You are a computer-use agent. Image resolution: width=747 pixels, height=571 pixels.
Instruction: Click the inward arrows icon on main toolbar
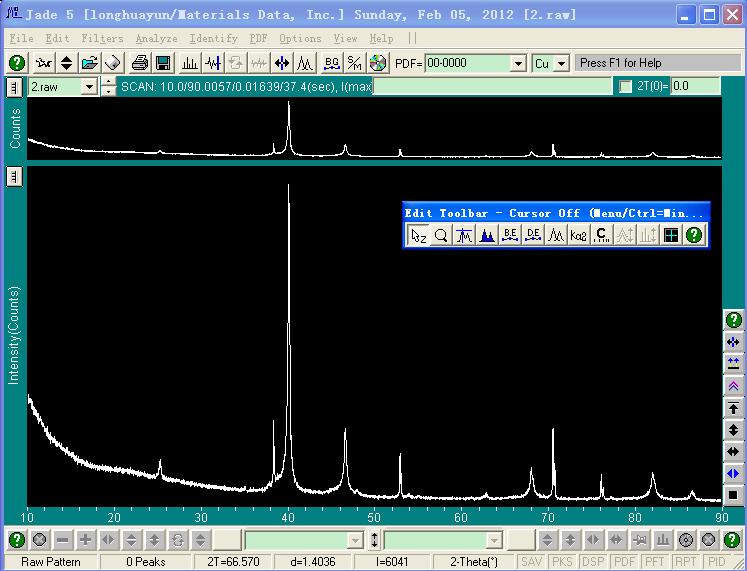(282, 63)
